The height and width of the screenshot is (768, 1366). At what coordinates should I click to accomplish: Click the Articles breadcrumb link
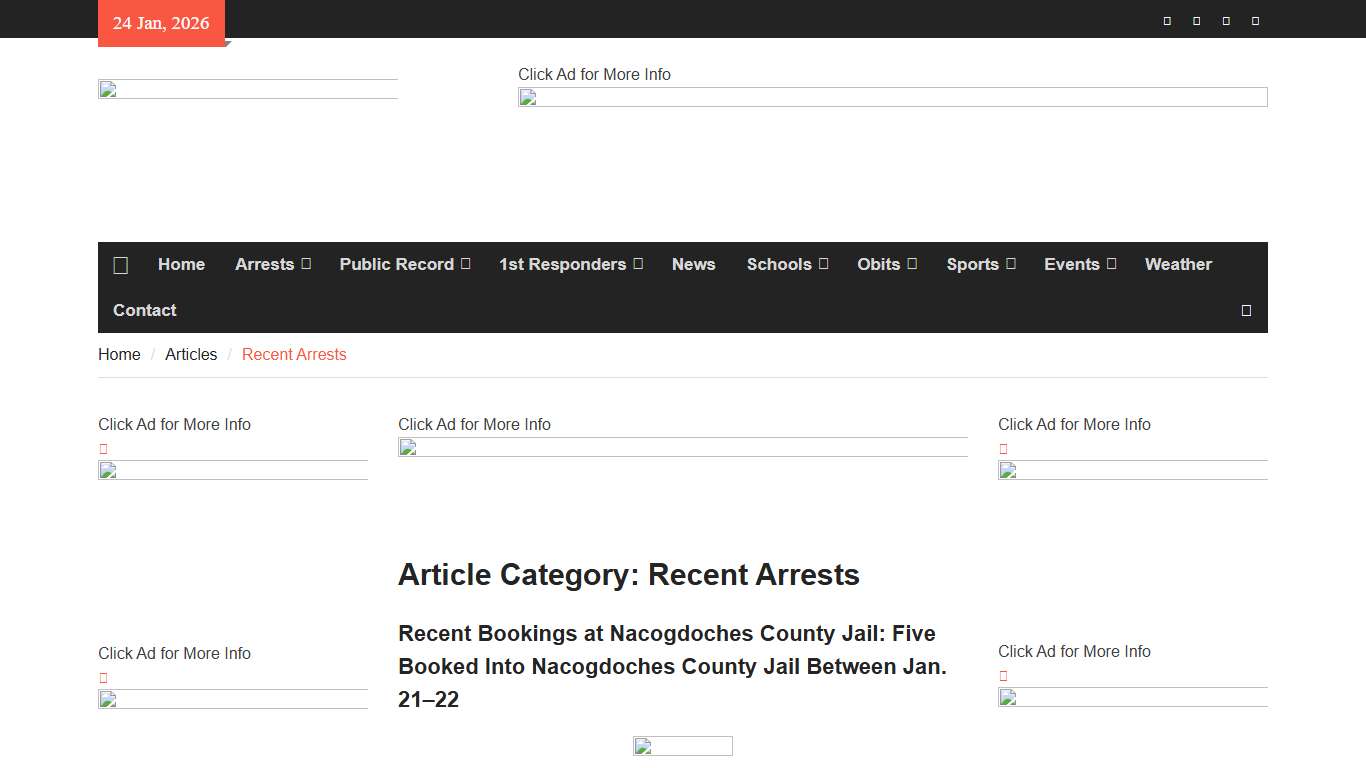pyautogui.click(x=191, y=354)
